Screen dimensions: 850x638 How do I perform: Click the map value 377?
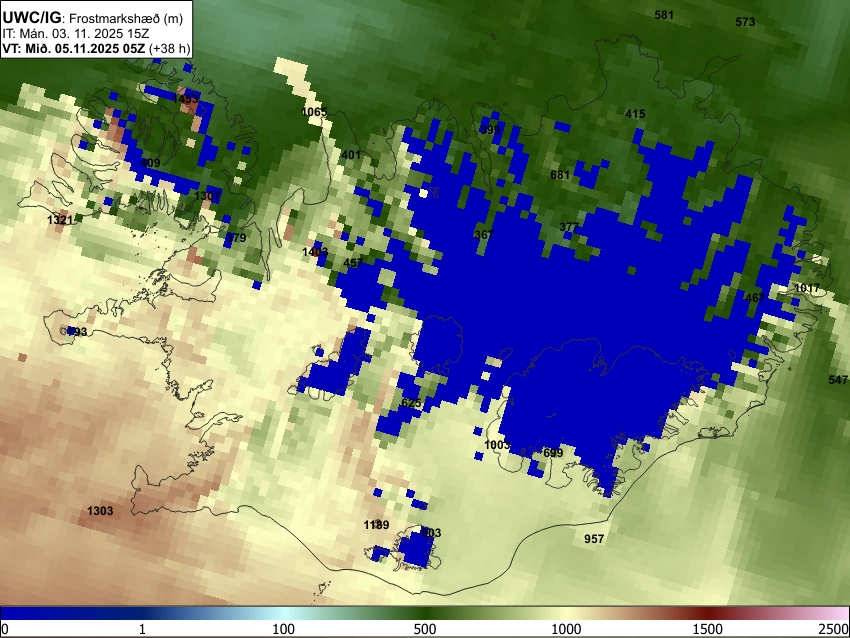click(x=569, y=227)
